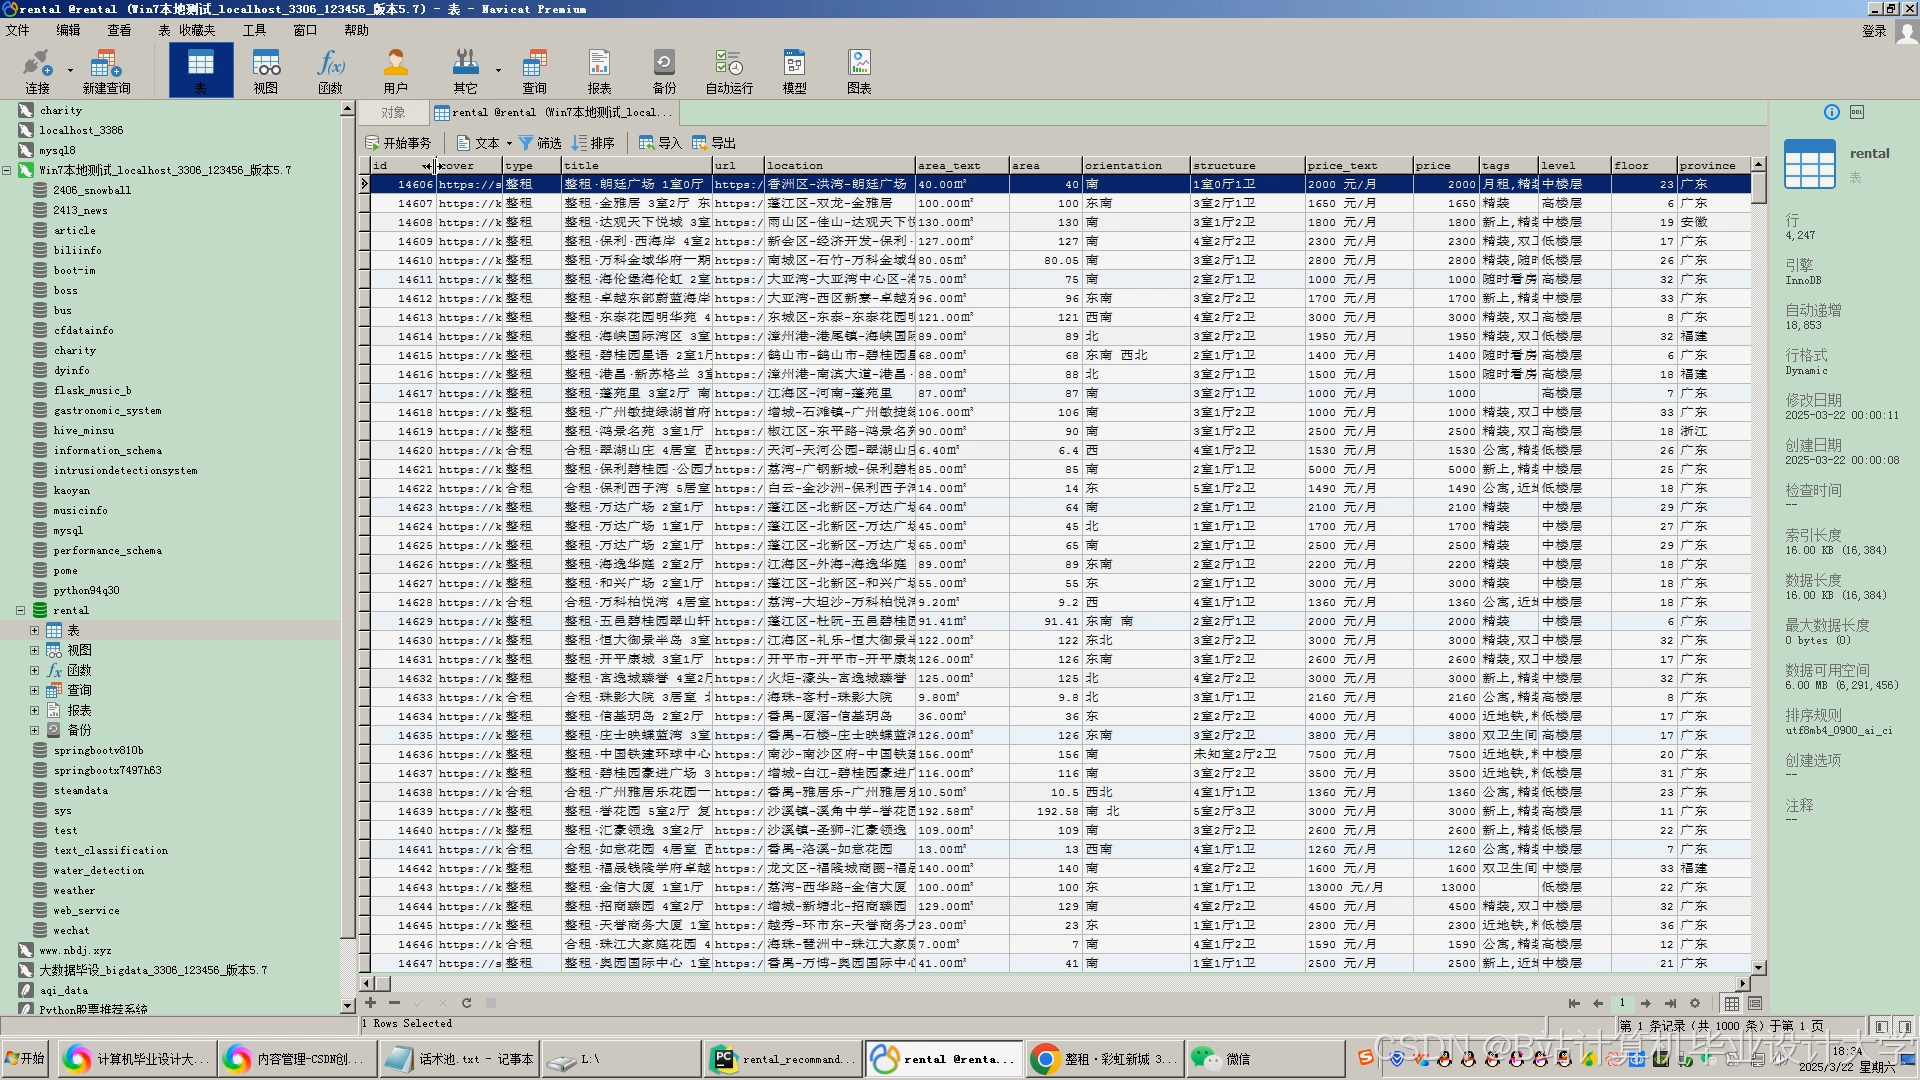The width and height of the screenshot is (1920, 1080).
Task: Click the 导入 import button
Action: click(660, 143)
